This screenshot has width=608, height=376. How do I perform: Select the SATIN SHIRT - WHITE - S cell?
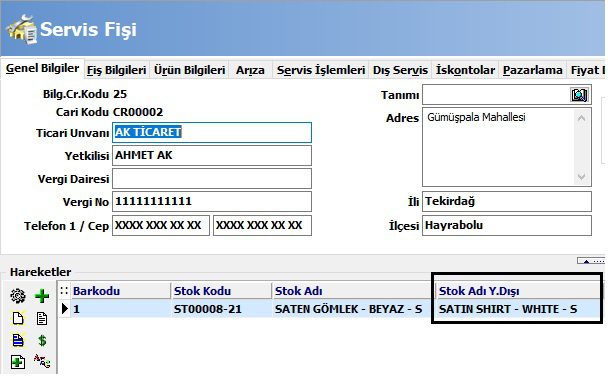point(518,309)
